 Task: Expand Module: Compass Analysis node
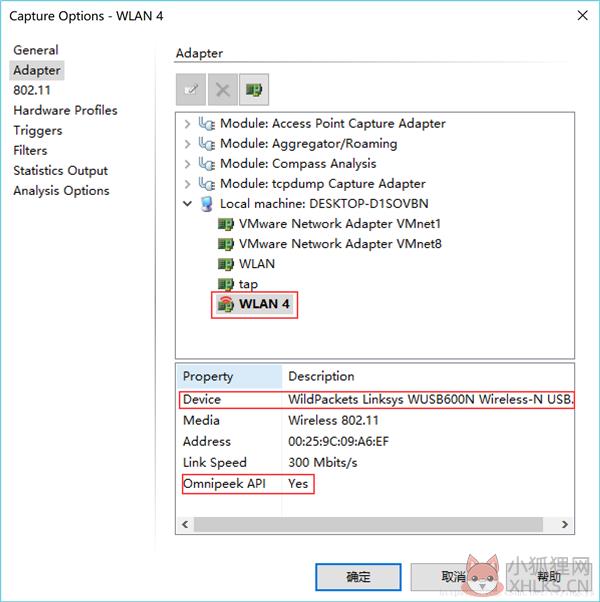coord(187,164)
